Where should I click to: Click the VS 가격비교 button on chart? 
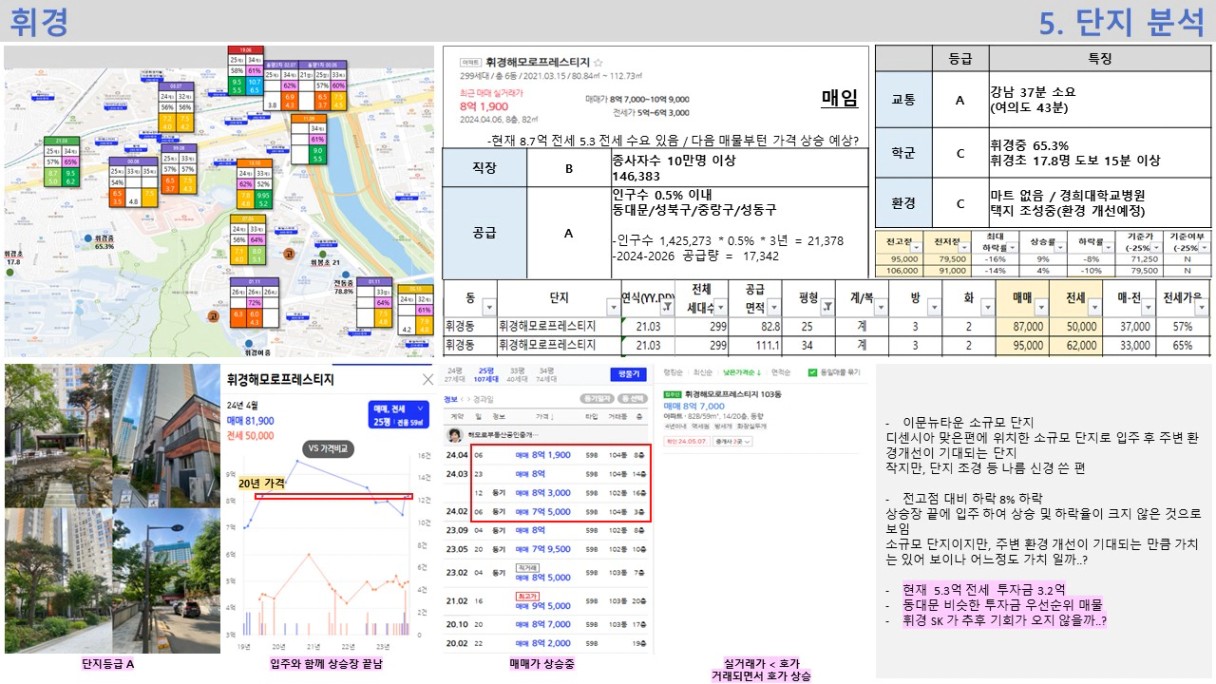click(330, 449)
